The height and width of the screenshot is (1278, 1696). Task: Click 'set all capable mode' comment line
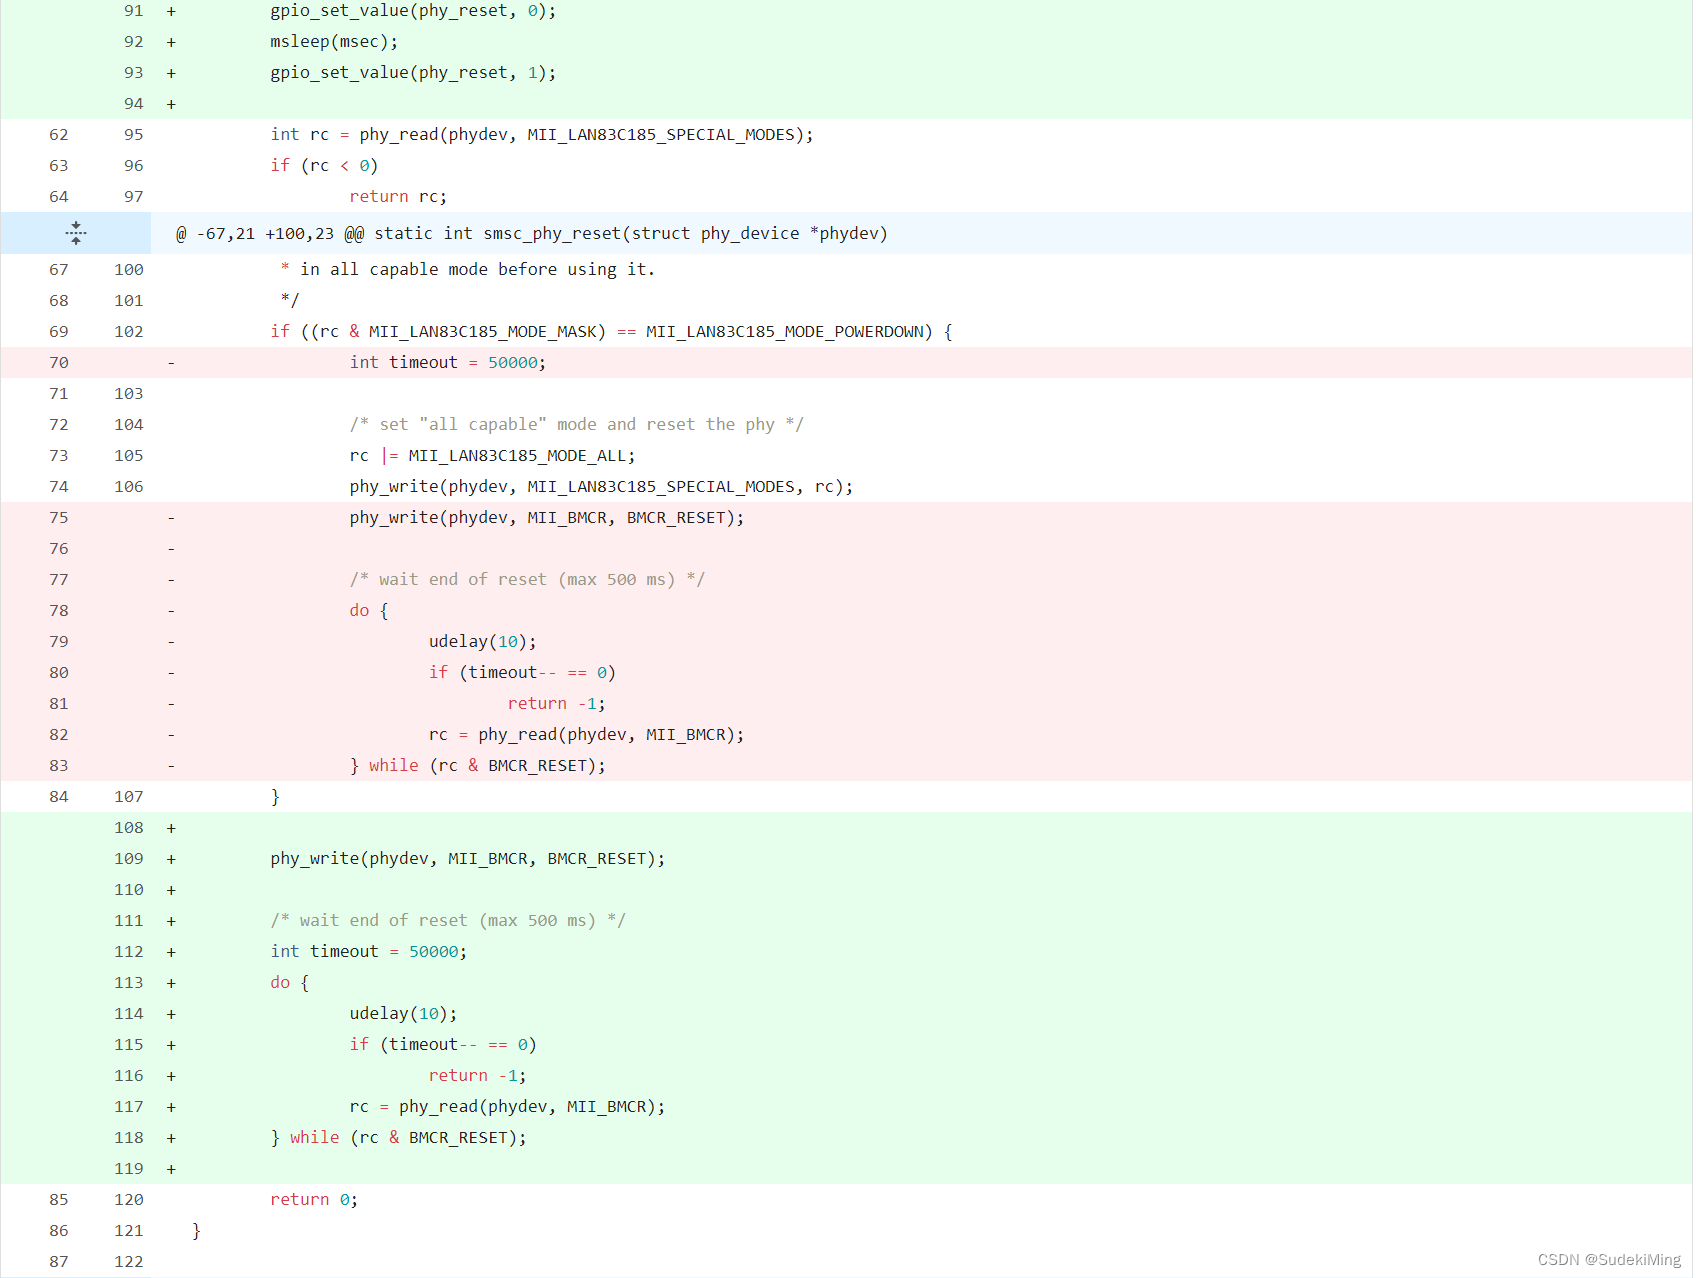coord(577,424)
